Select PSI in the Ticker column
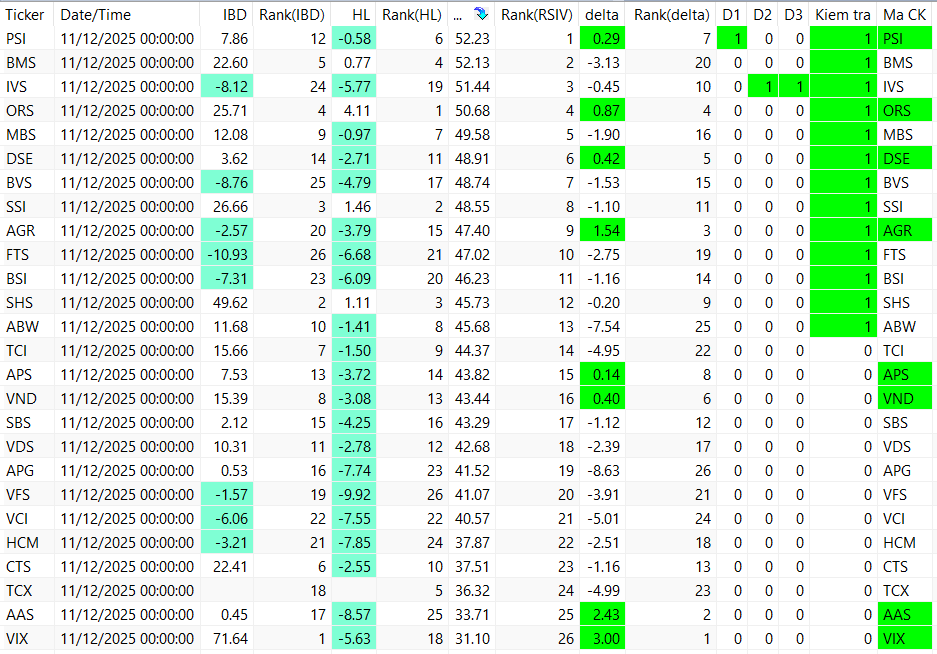The width and height of the screenshot is (937, 654). coord(17,39)
